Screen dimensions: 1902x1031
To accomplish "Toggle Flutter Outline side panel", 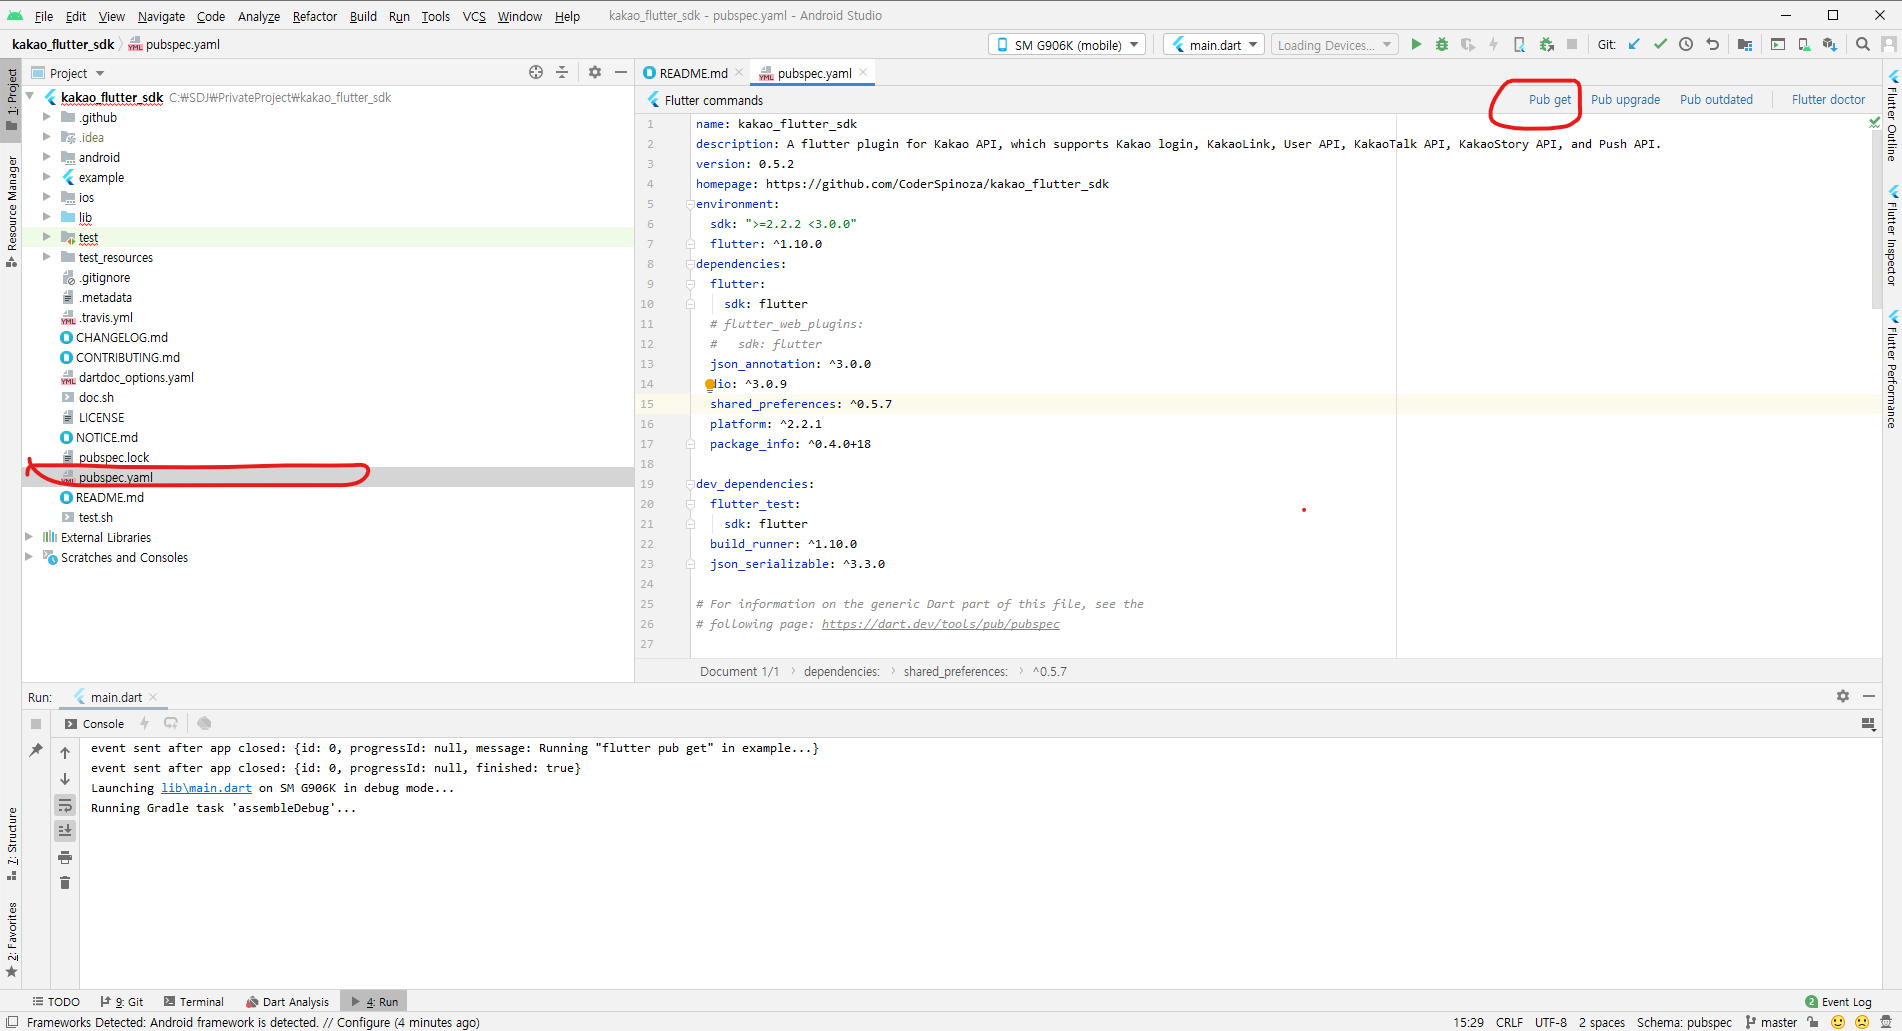I will click(x=1892, y=115).
